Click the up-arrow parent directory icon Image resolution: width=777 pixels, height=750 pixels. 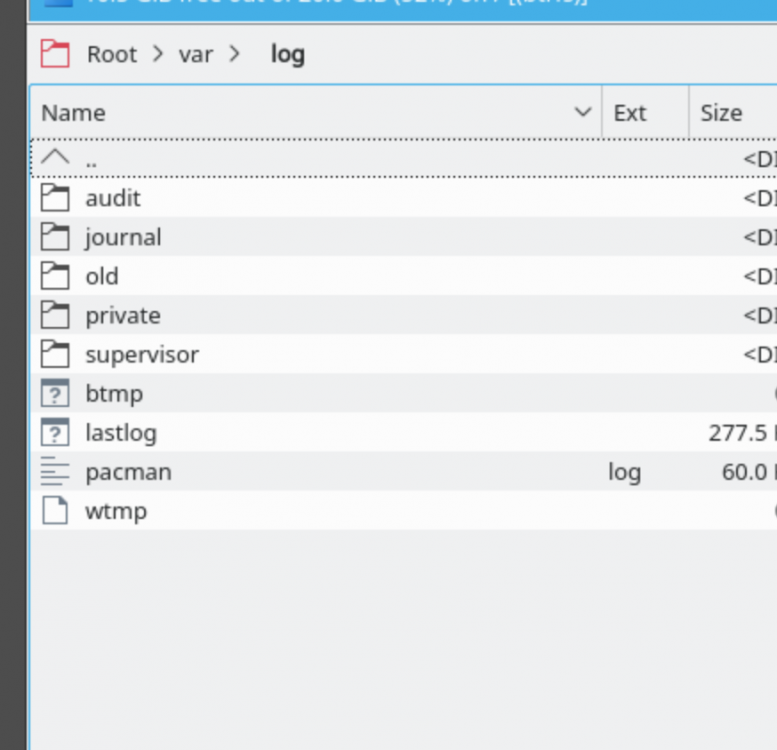55,158
